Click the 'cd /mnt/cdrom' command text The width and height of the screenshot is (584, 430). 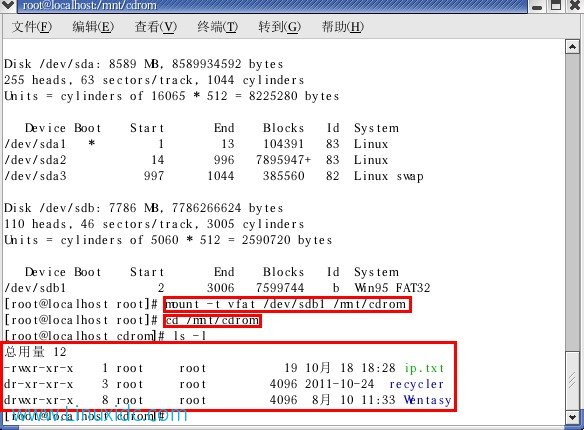(x=212, y=321)
